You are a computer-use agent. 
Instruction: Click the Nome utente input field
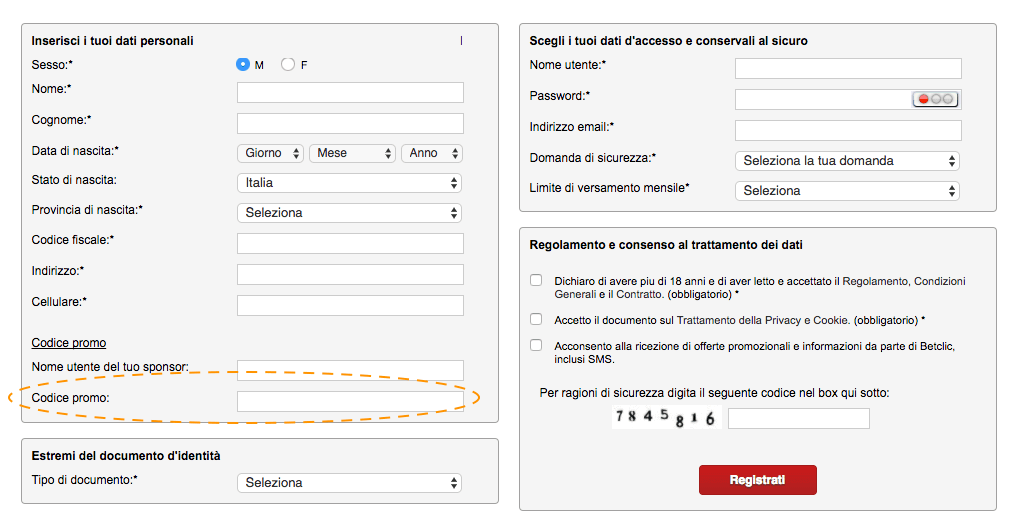tap(848, 69)
